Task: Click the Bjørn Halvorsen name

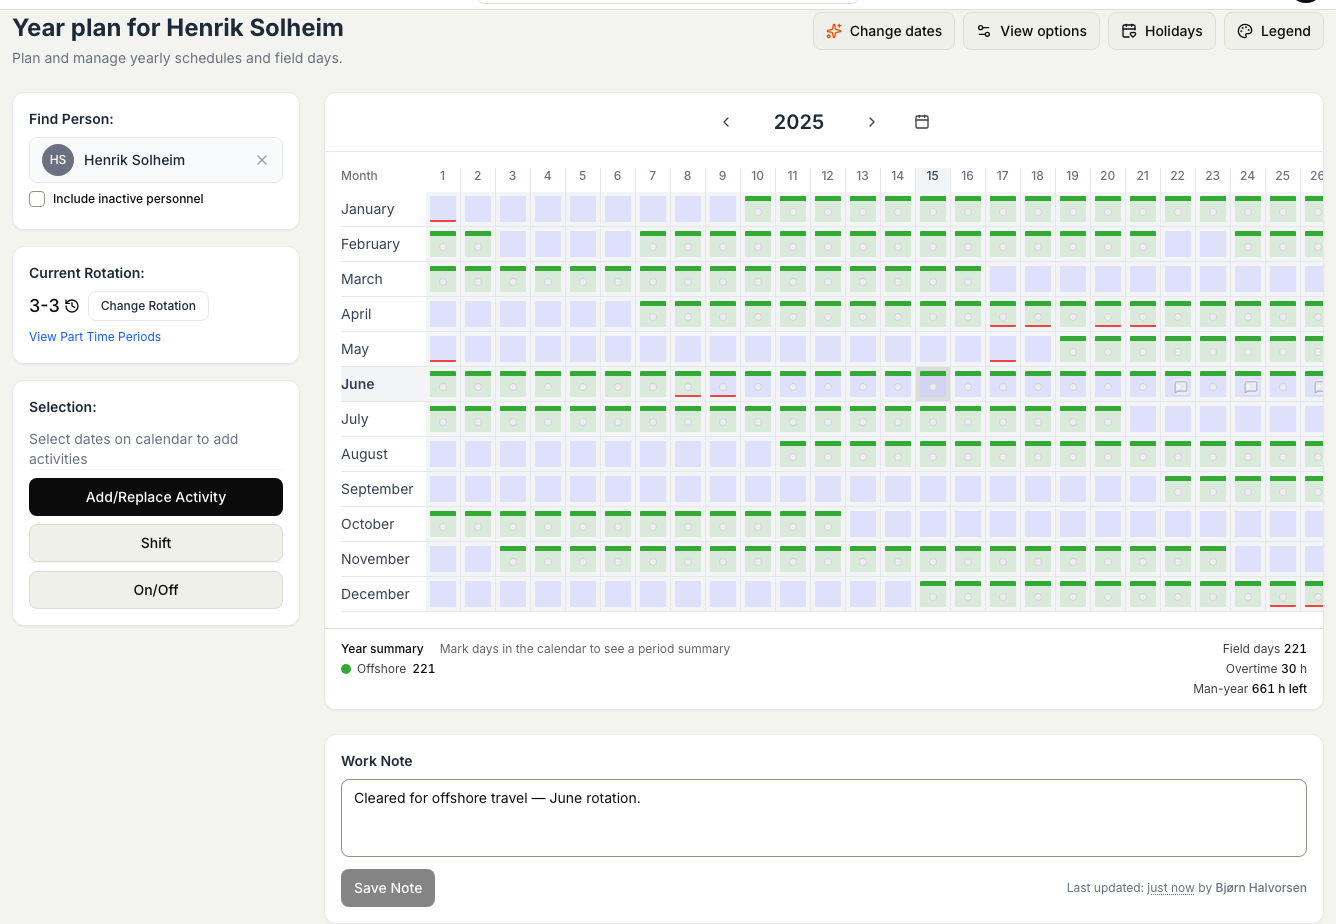Action: 1261,888
